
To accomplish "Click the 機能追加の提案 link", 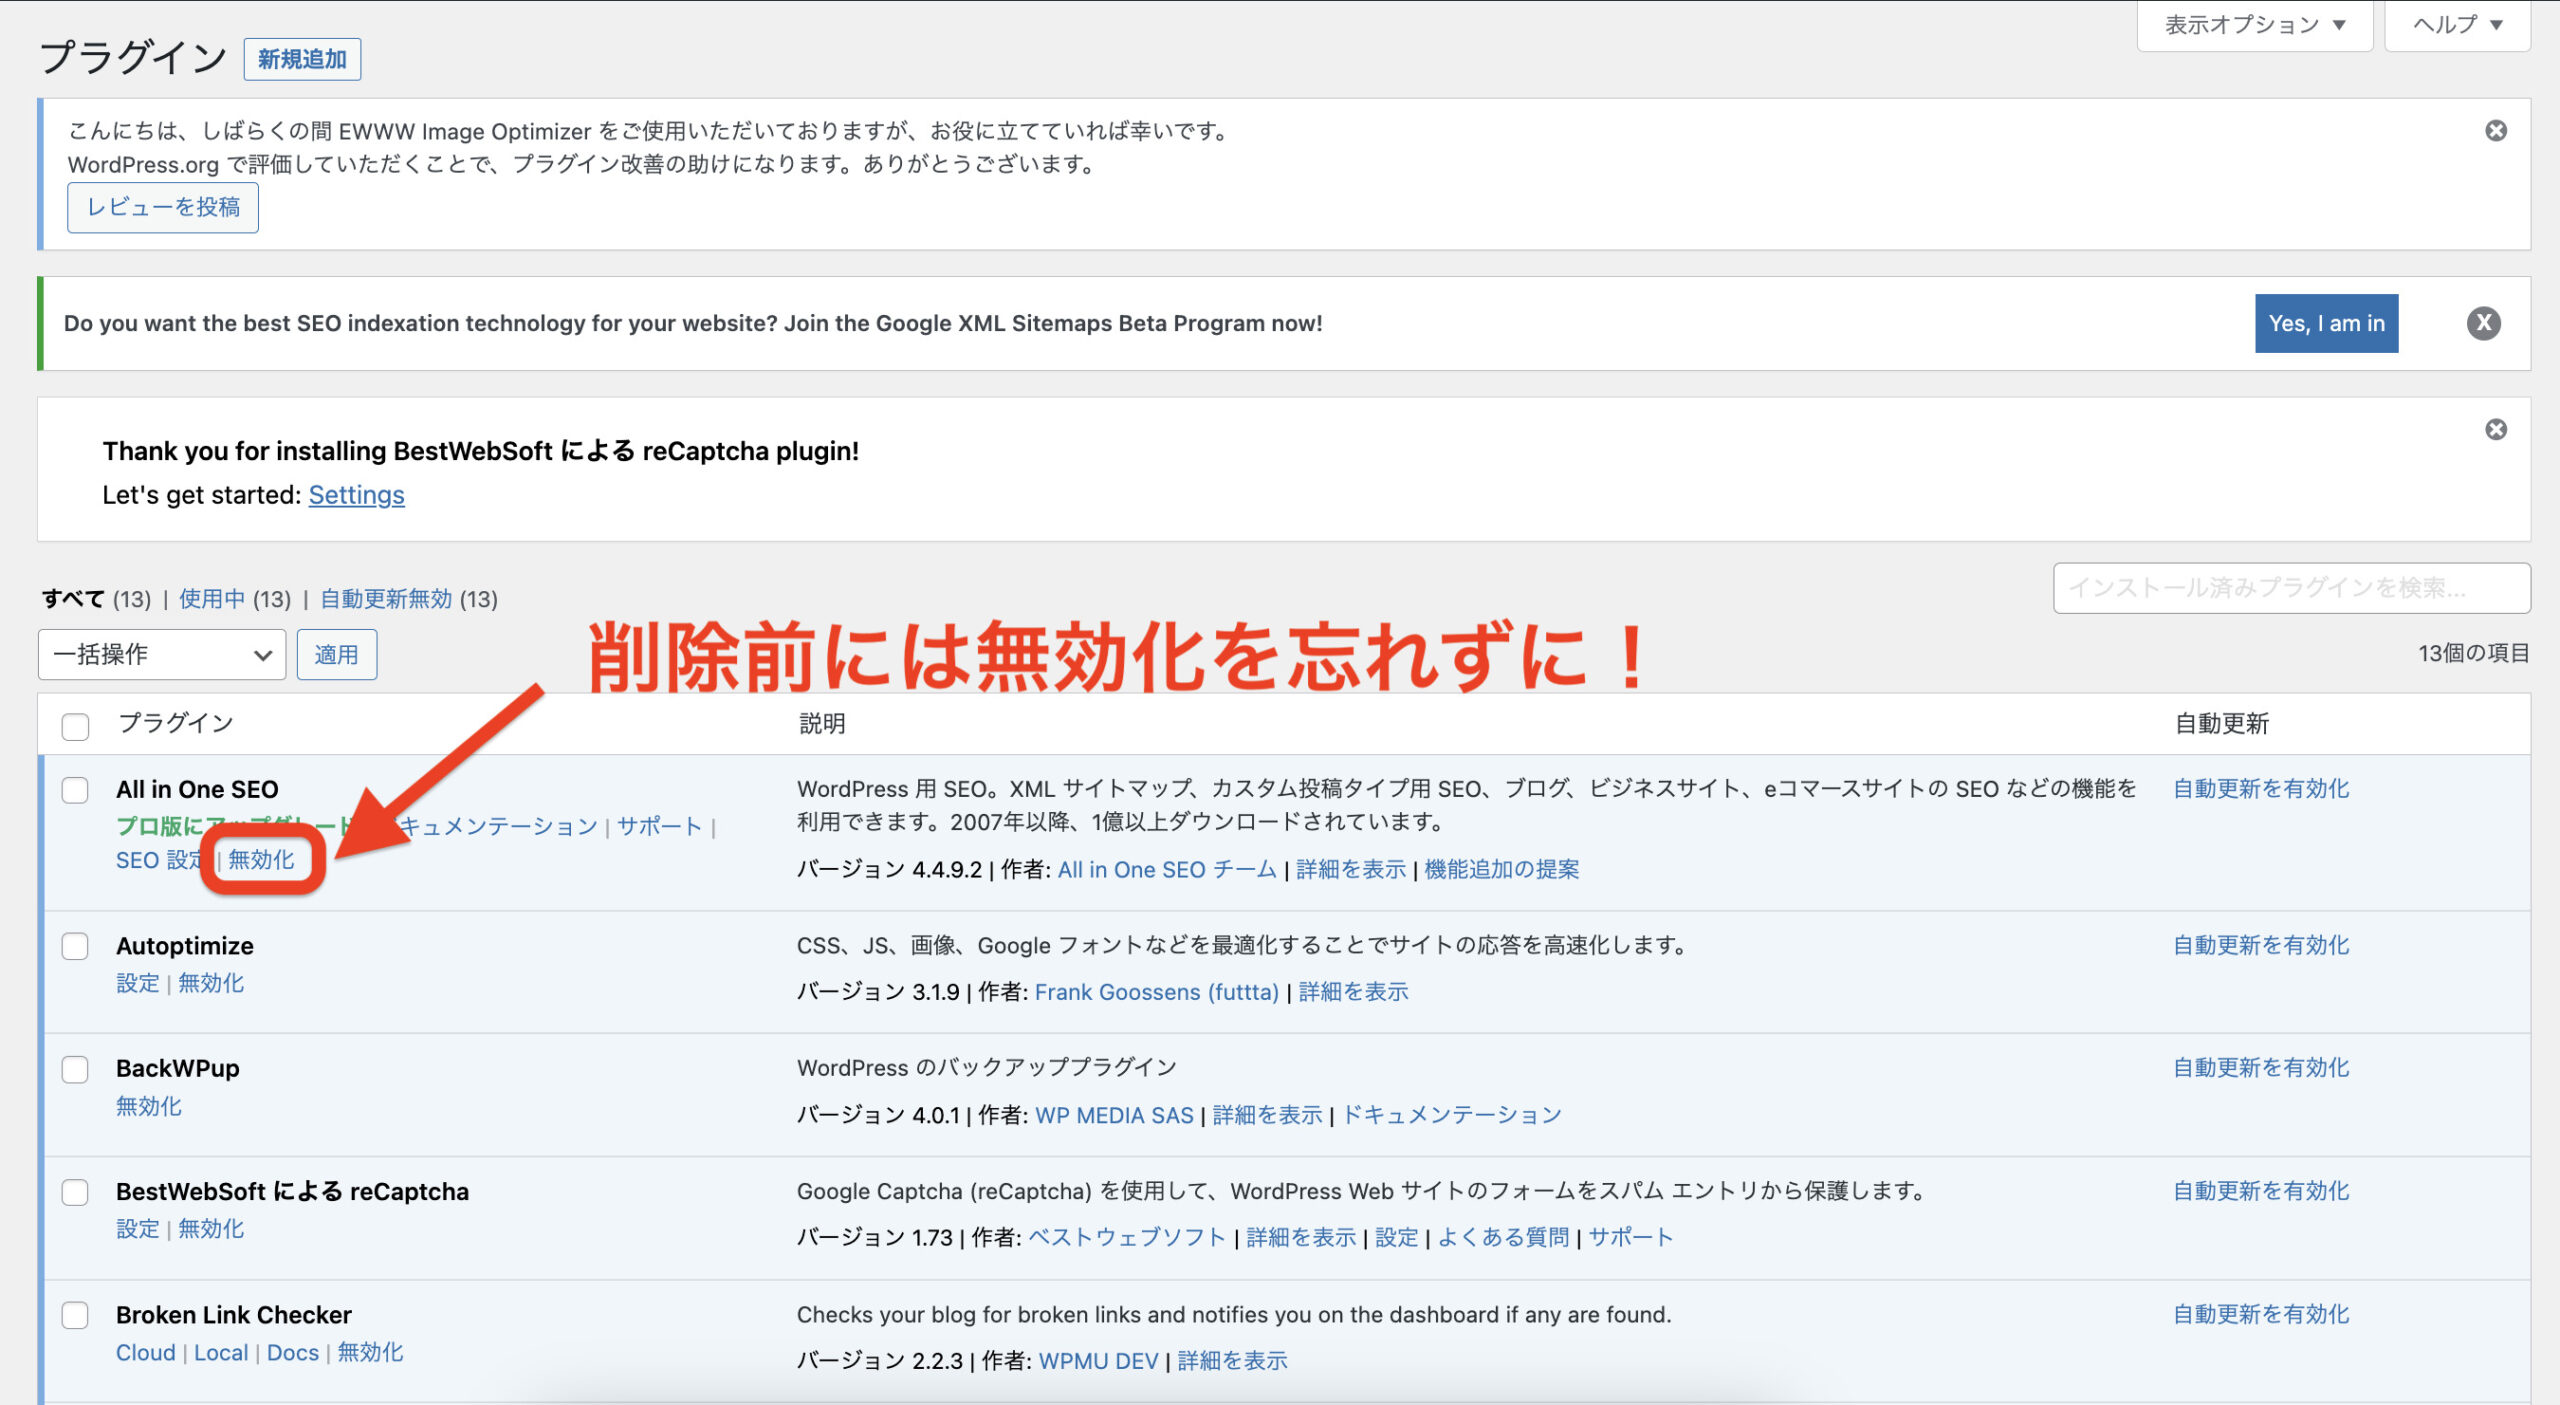I will [1502, 870].
